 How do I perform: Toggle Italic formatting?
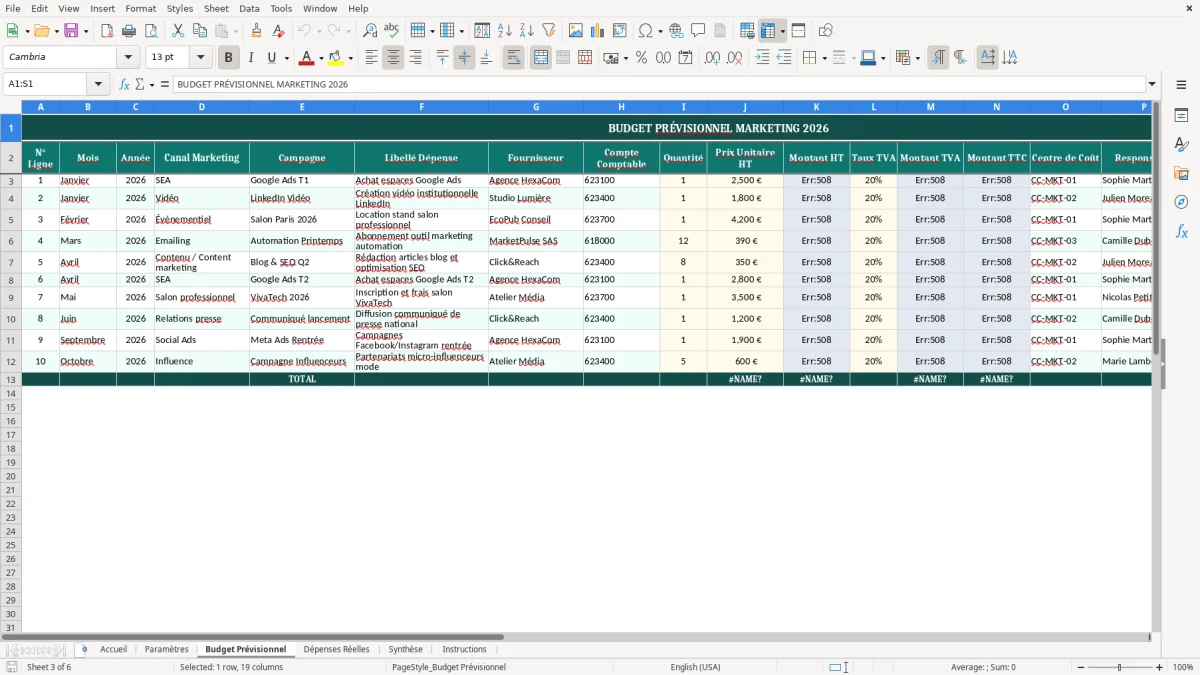point(251,58)
